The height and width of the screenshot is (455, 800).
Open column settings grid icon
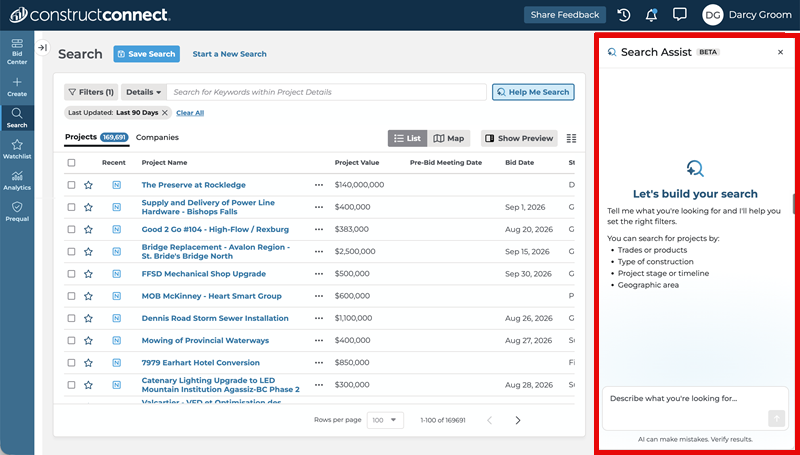click(571, 138)
